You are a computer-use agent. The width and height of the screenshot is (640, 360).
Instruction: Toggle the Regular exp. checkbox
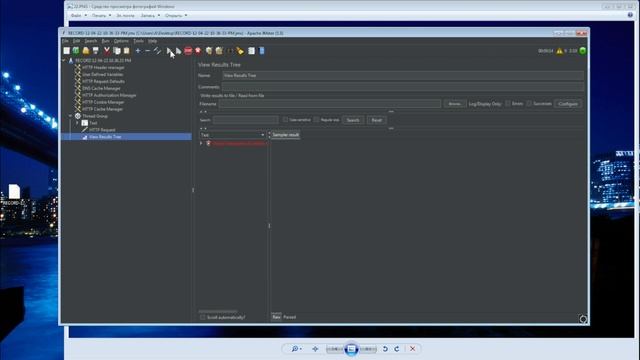tap(317, 120)
